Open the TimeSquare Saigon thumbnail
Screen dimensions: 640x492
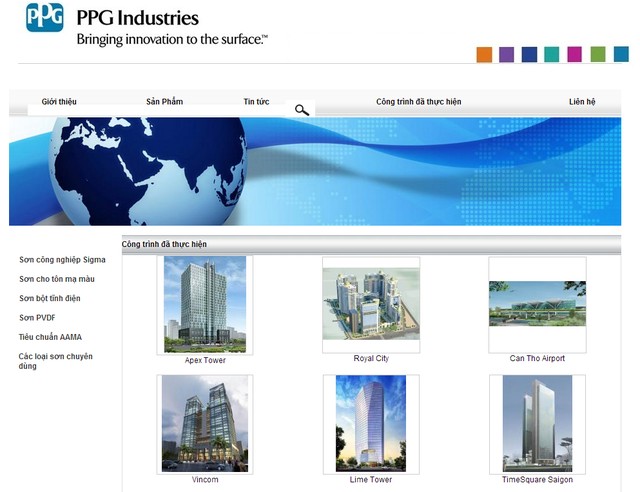(538, 424)
